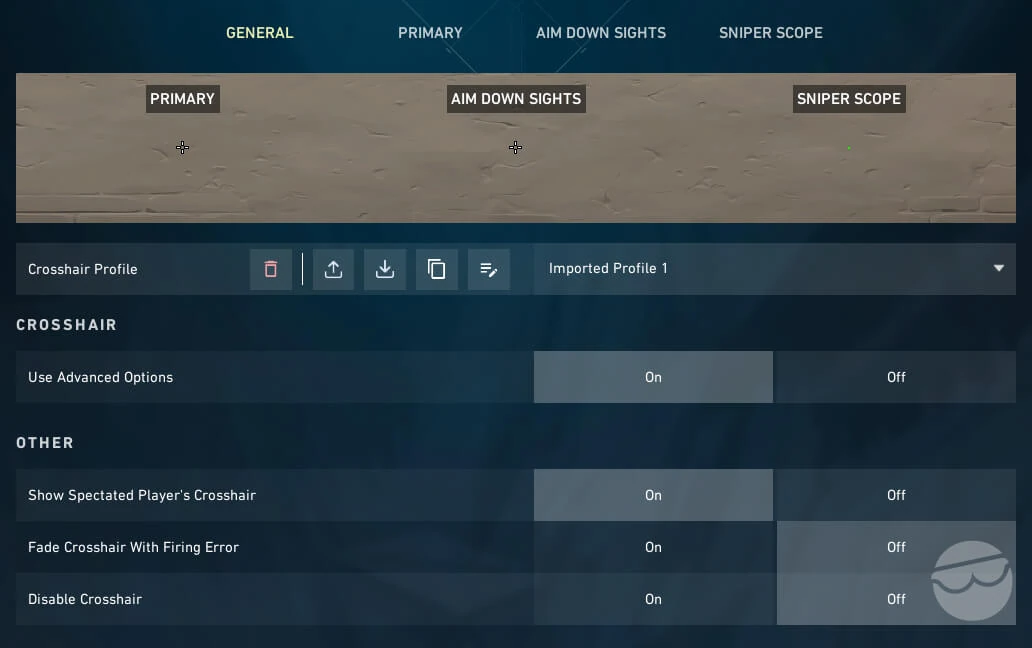Click the SNIPER SCOPE preview label
This screenshot has height=648, width=1032.
coord(849,99)
